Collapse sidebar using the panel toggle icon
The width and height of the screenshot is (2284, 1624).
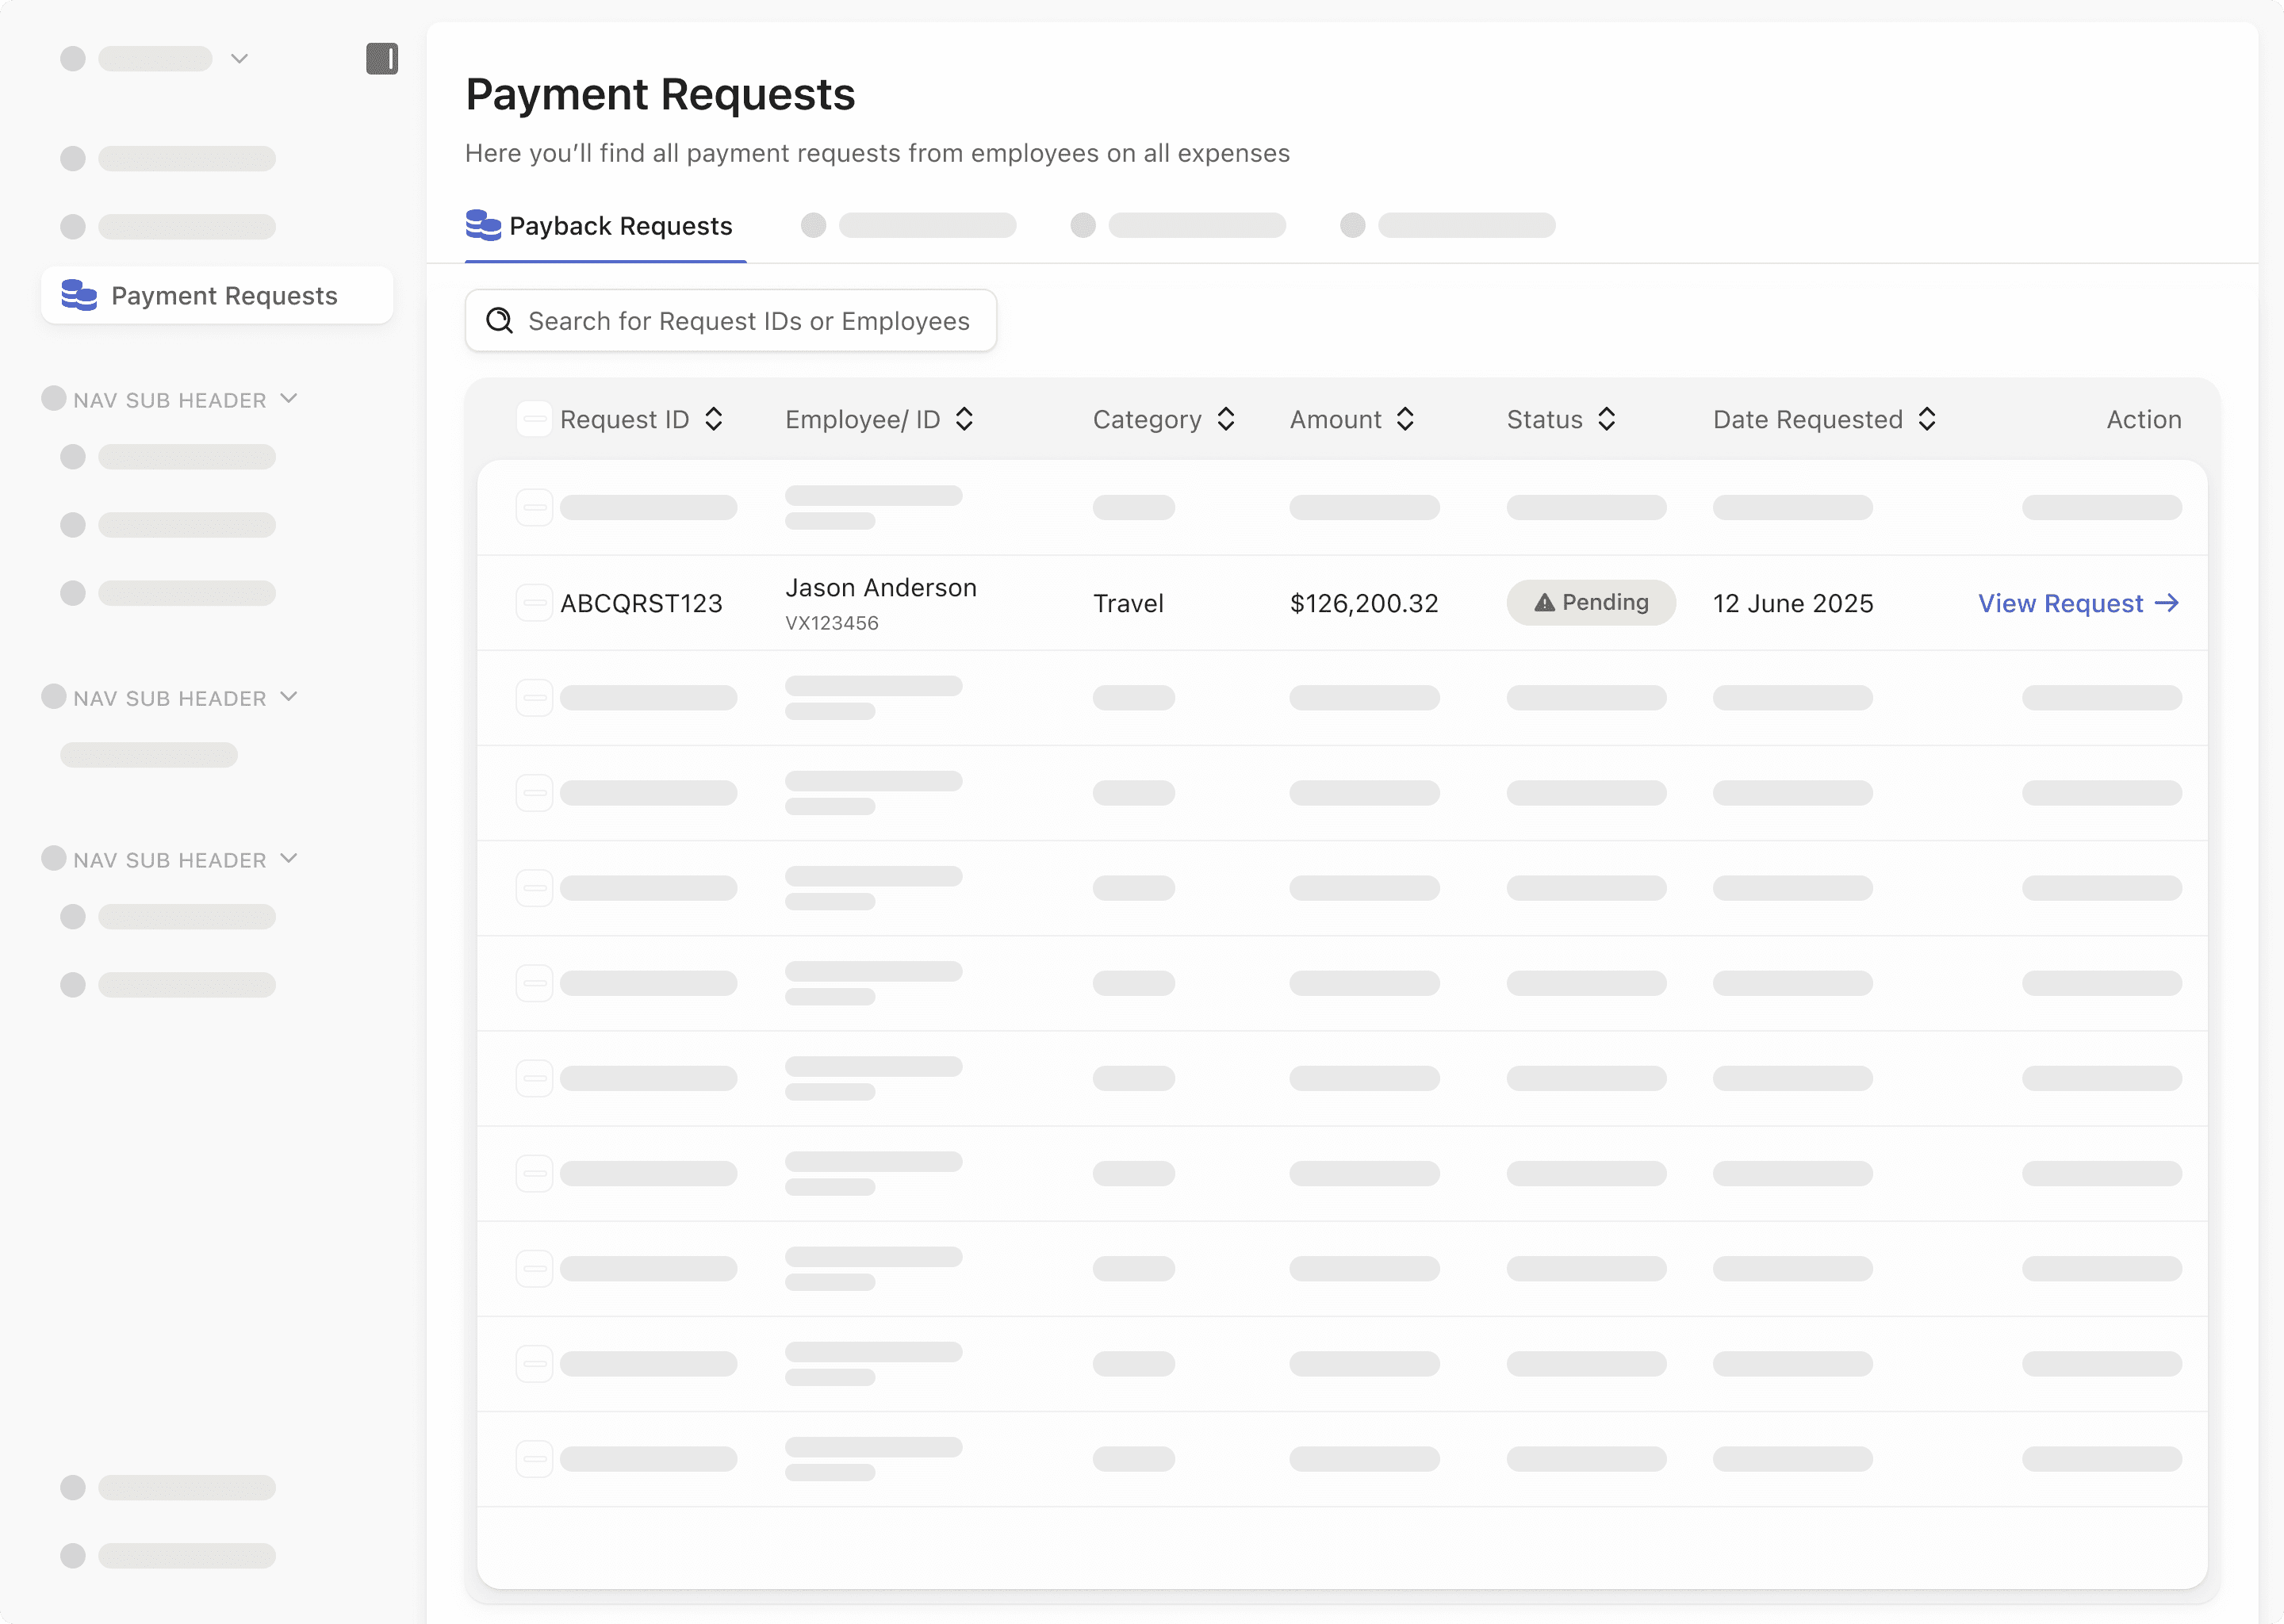[381, 59]
